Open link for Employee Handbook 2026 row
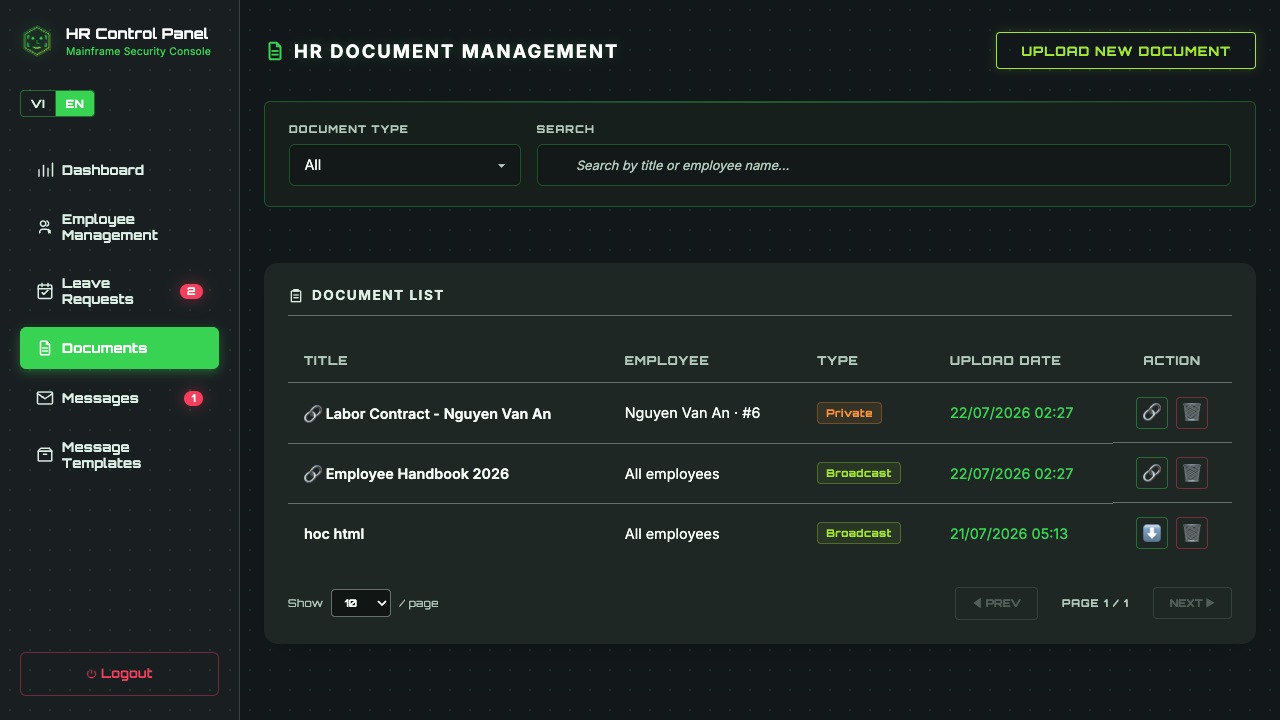Image resolution: width=1280 pixels, height=720 pixels. click(x=1152, y=473)
